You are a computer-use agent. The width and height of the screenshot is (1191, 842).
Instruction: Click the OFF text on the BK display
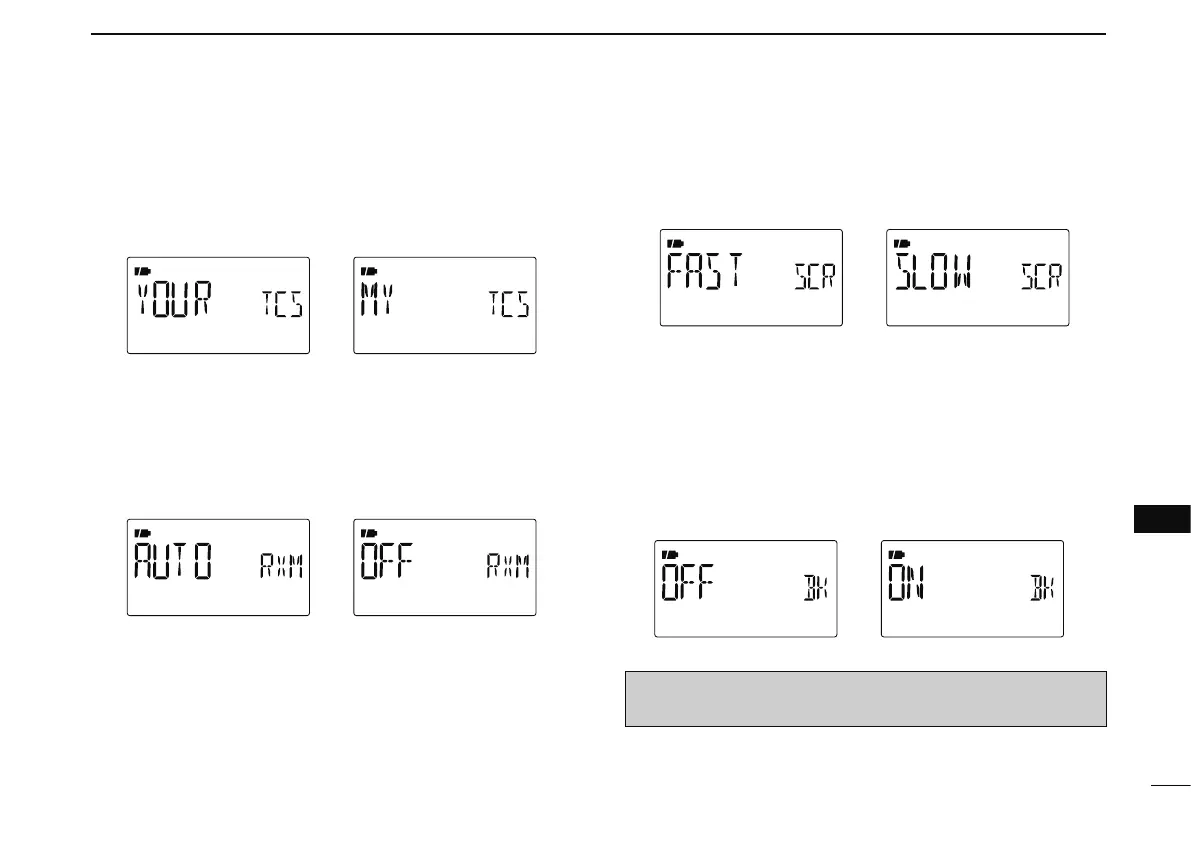(688, 582)
